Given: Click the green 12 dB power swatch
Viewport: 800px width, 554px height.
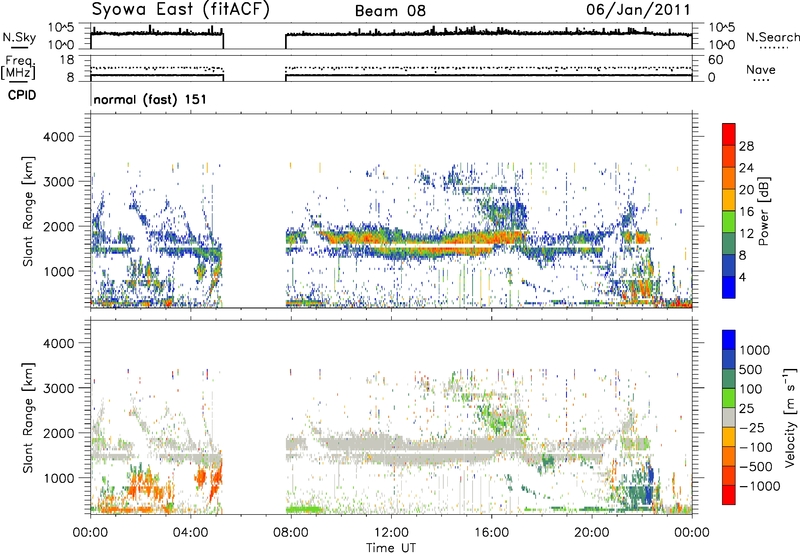Looking at the screenshot, I should pyautogui.click(x=729, y=222).
